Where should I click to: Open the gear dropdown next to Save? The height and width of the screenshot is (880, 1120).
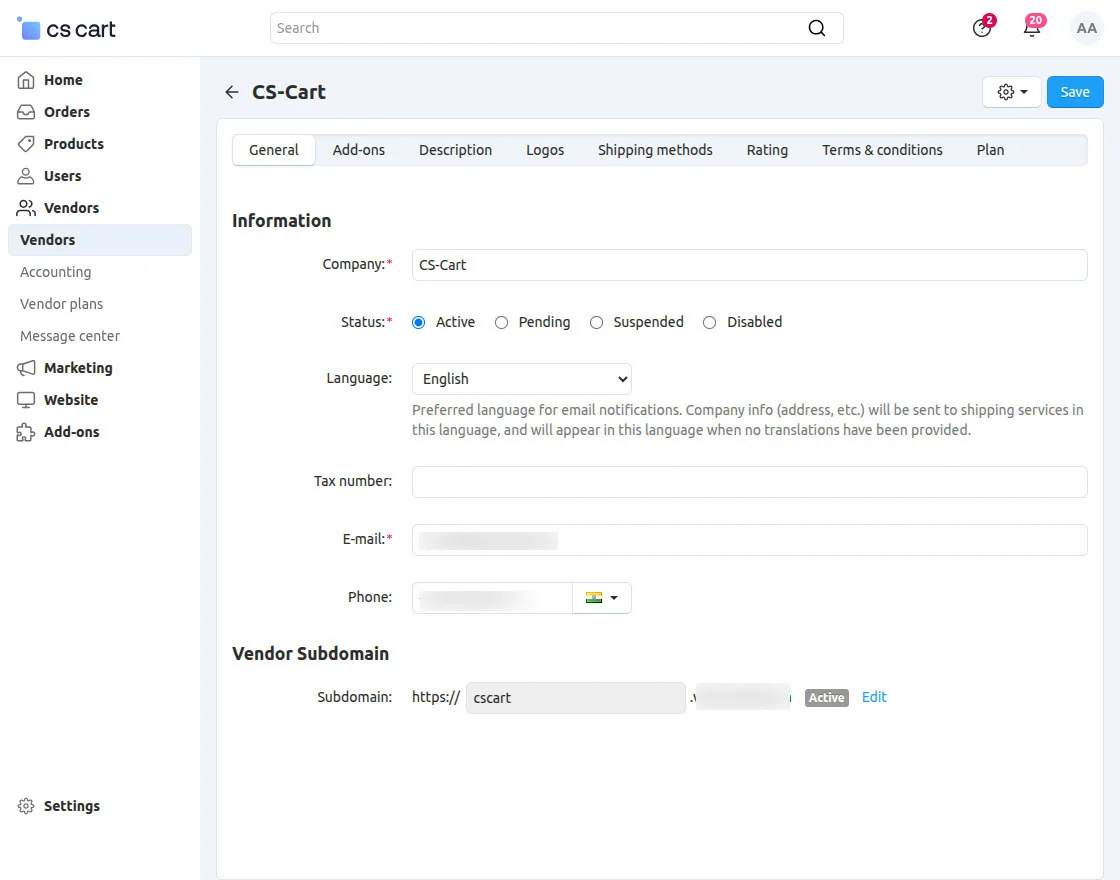pos(1011,91)
